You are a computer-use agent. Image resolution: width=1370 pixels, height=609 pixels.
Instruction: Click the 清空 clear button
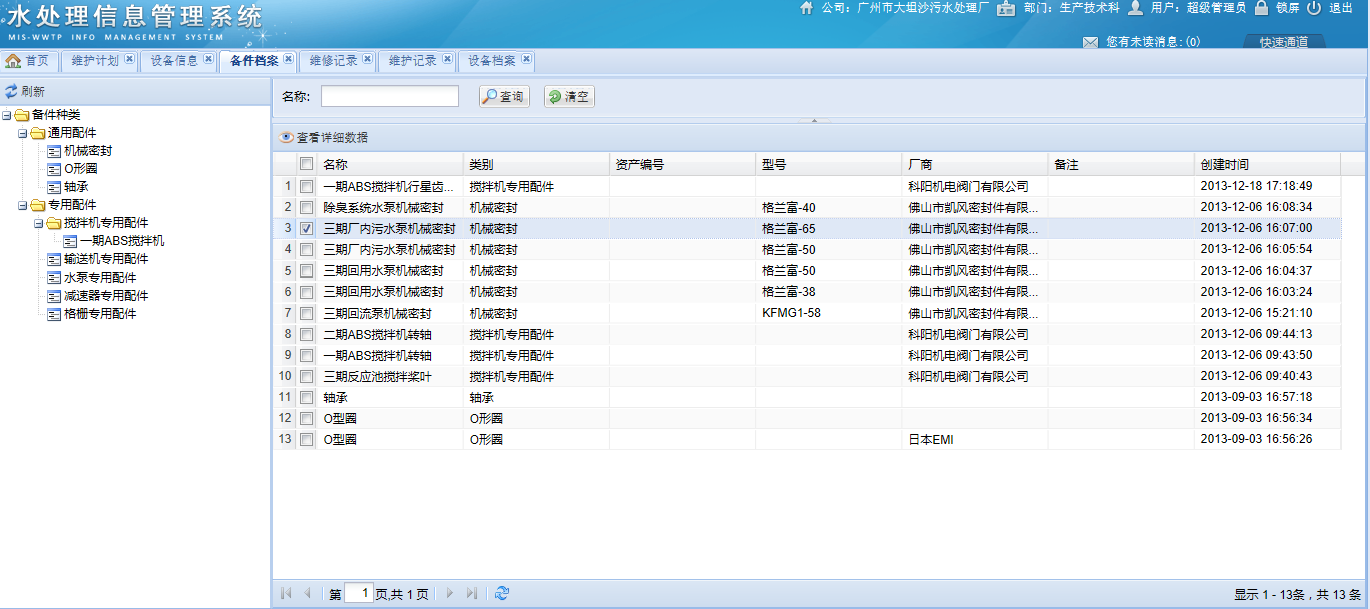point(569,97)
